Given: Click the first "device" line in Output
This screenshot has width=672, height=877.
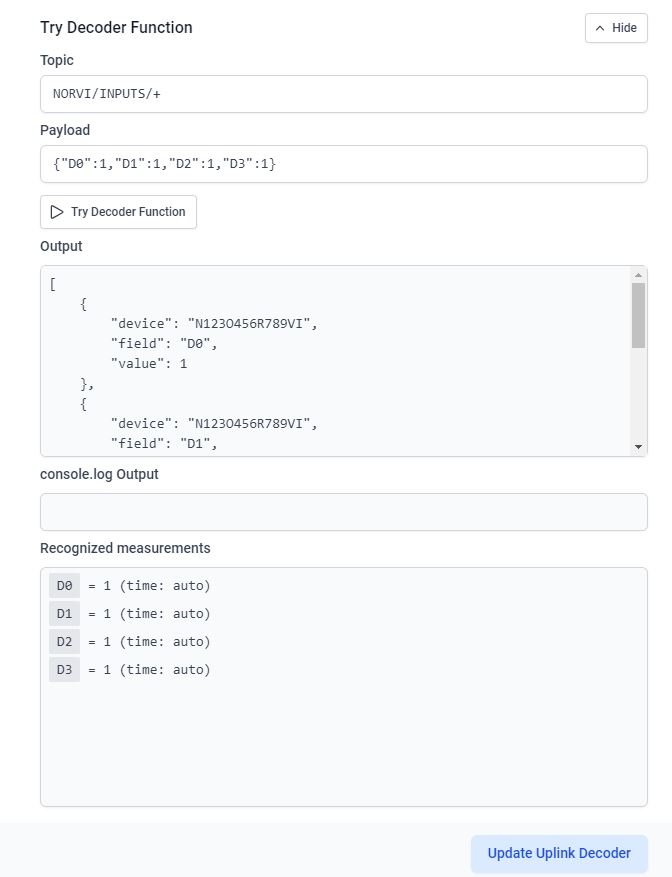Looking at the screenshot, I should click(x=214, y=324).
